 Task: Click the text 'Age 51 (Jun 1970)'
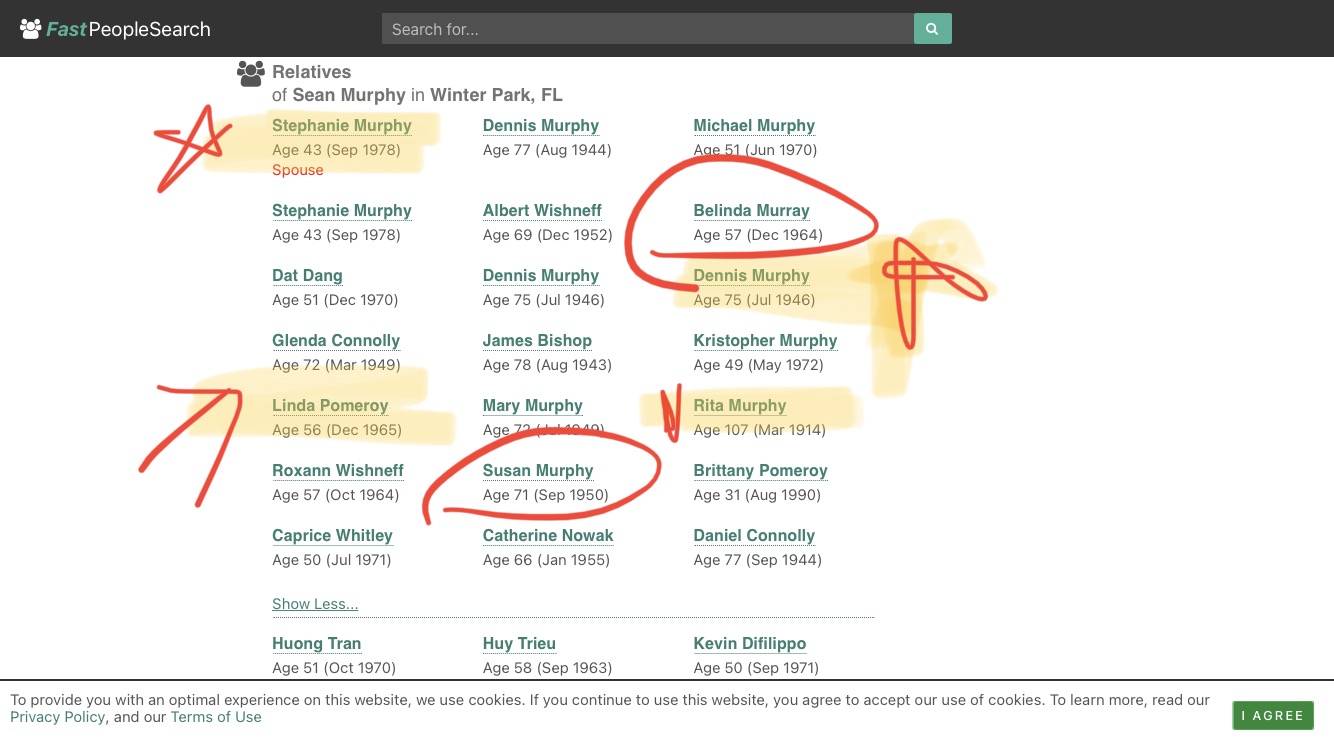(x=755, y=150)
